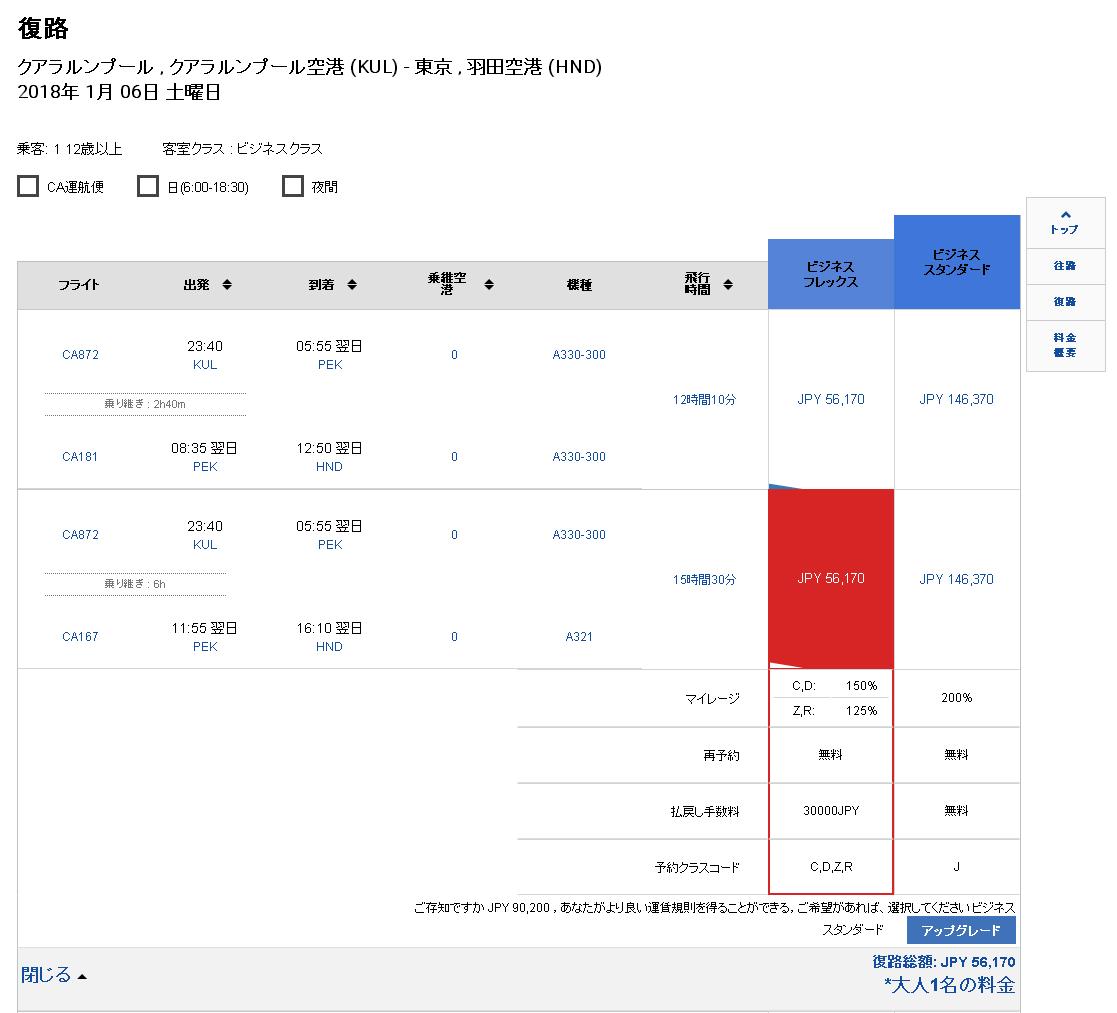This screenshot has width=1117, height=1013.
Task: Toggle the 日(6:00-18:30) daytime checkbox
Action: click(x=147, y=187)
